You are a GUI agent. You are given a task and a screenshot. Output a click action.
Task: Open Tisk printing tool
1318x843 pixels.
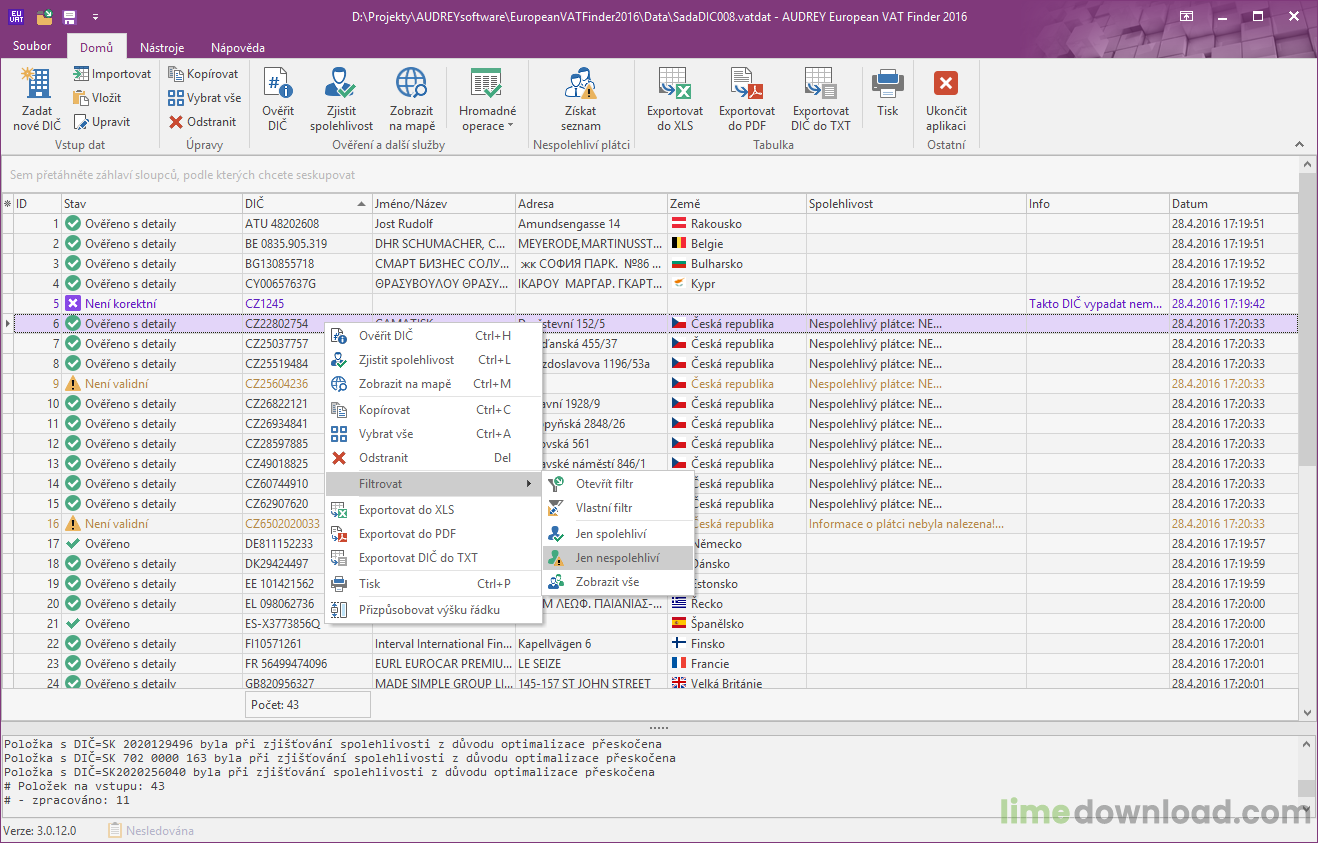[x=887, y=97]
